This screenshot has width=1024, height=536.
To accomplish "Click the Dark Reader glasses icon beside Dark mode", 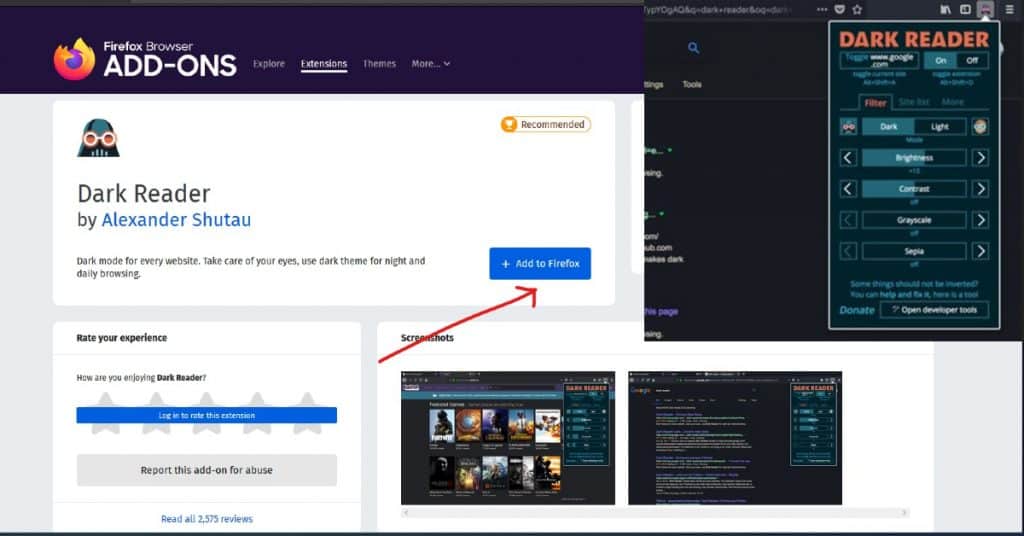I will [848, 127].
